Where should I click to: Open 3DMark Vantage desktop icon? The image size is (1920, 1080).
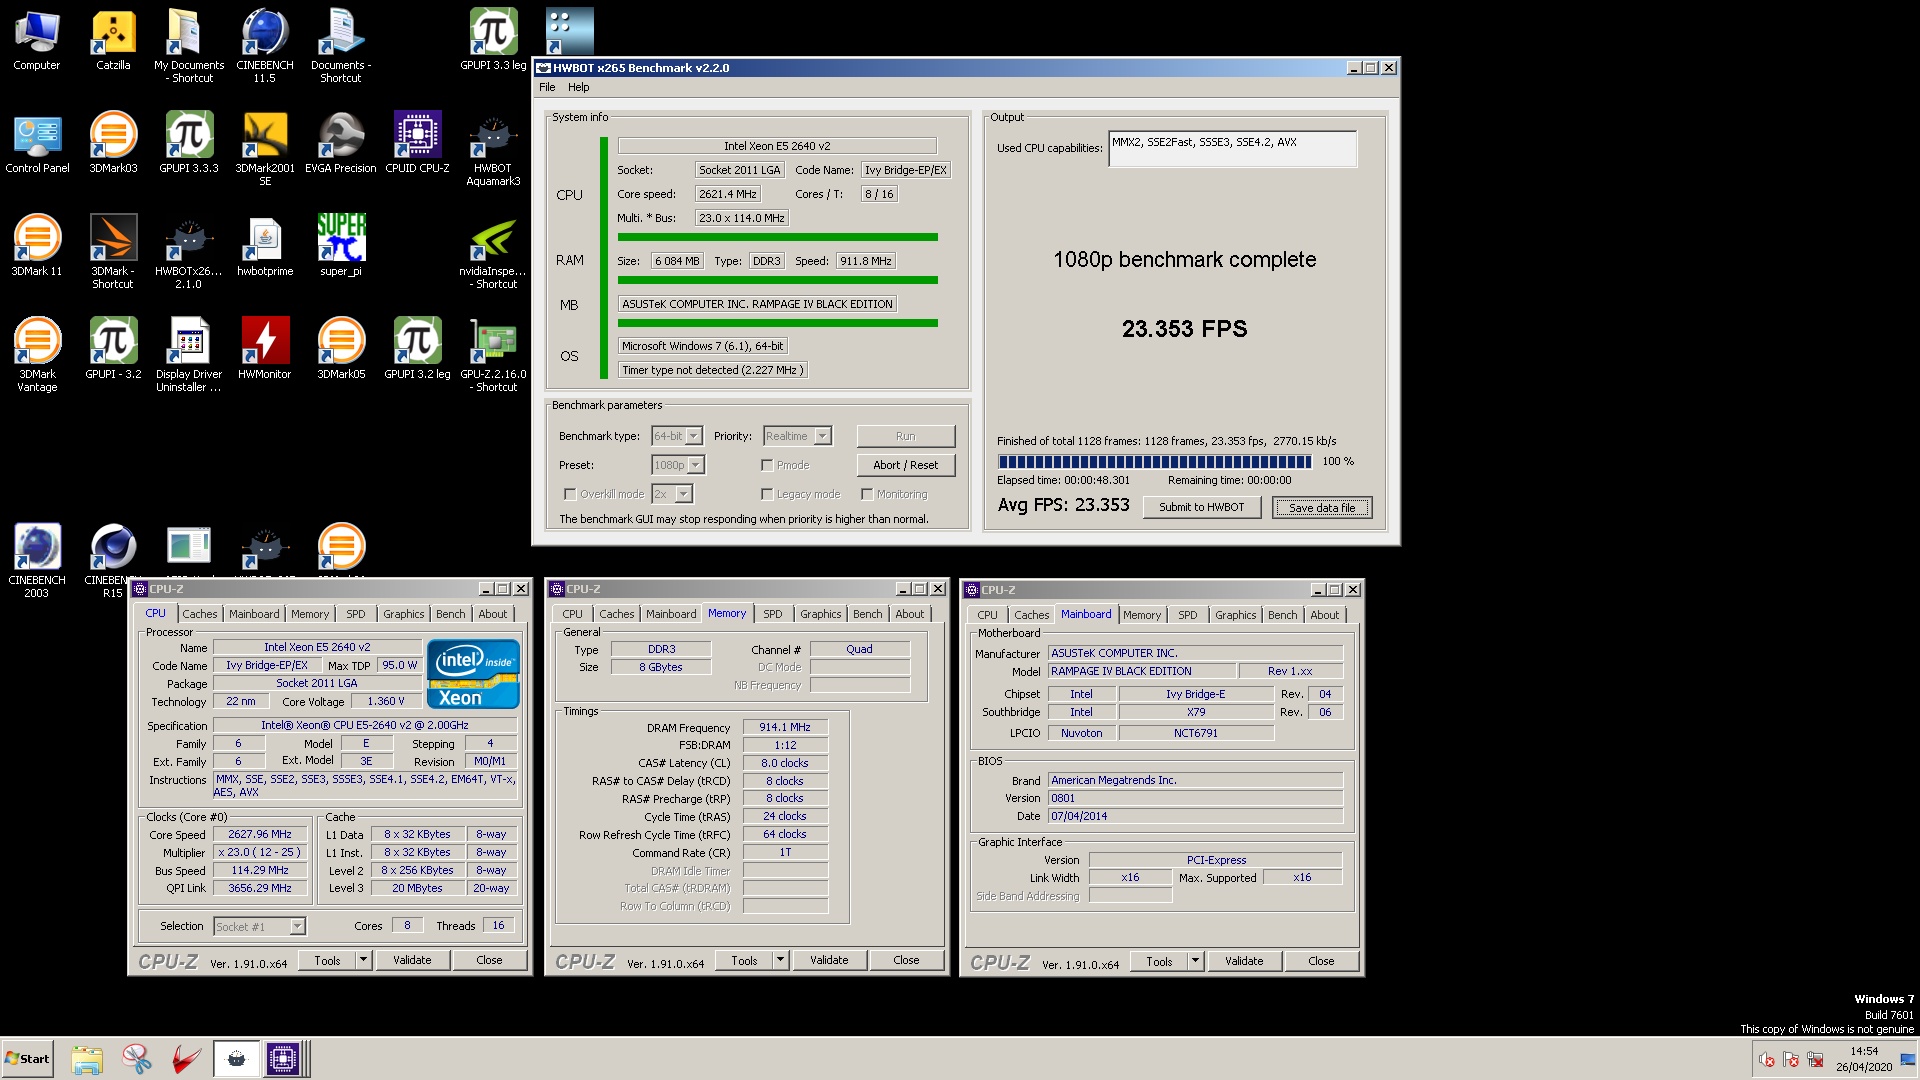pos(37,354)
